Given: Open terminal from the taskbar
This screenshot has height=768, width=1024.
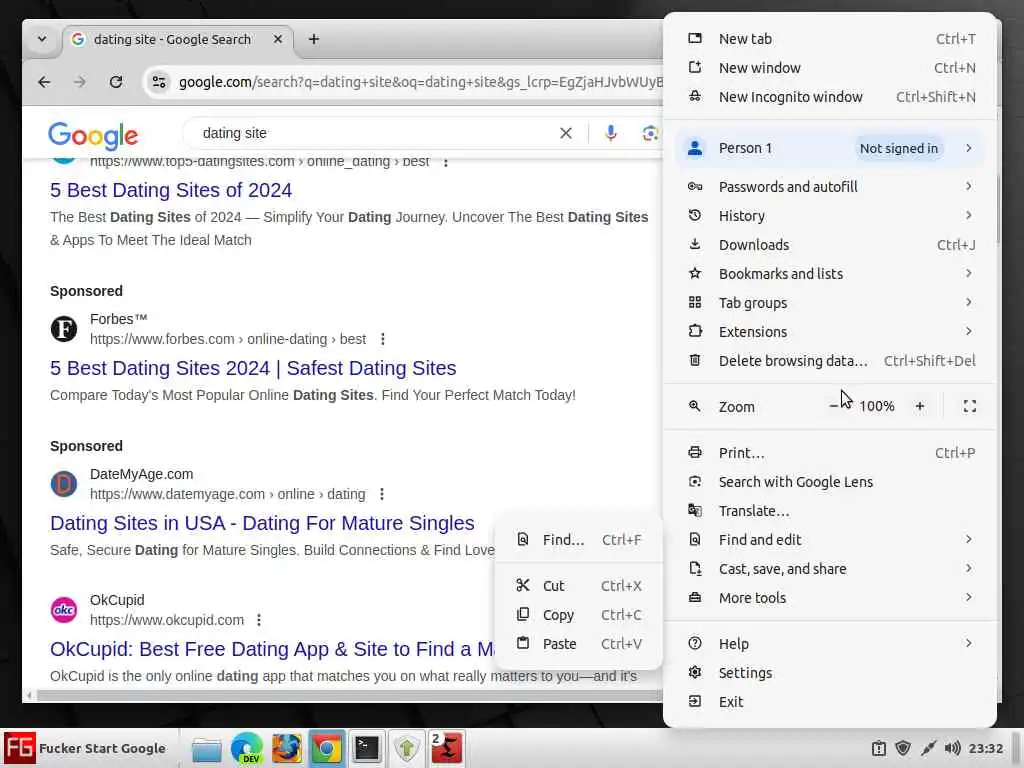Looking at the screenshot, I should point(366,749).
